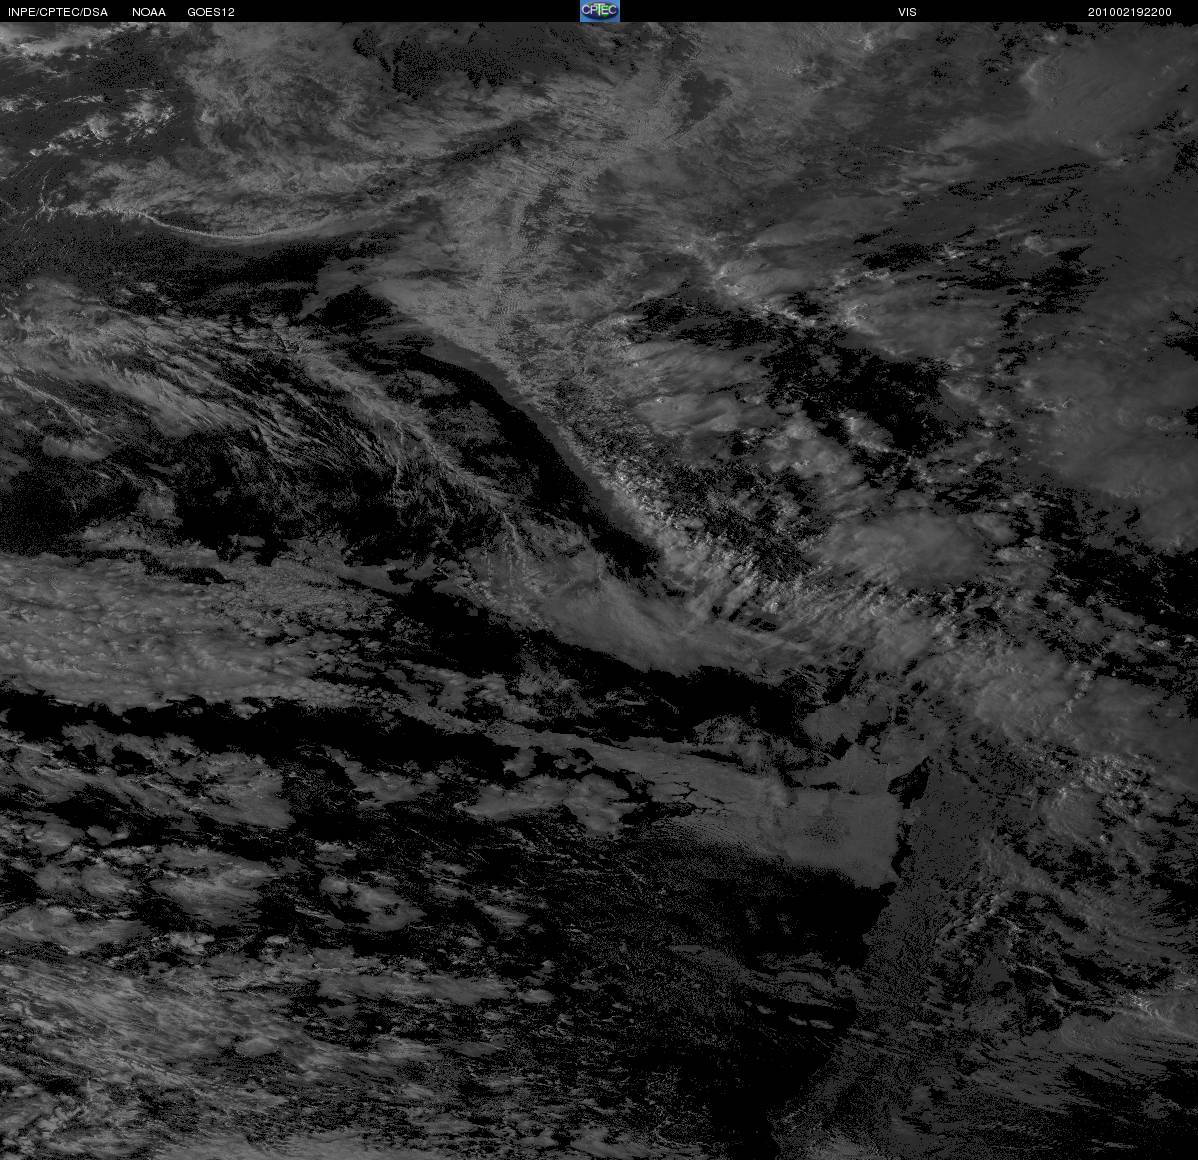Screen dimensions: 1198x1160
Task: Click the VIS channel label
Action: [x=907, y=12]
